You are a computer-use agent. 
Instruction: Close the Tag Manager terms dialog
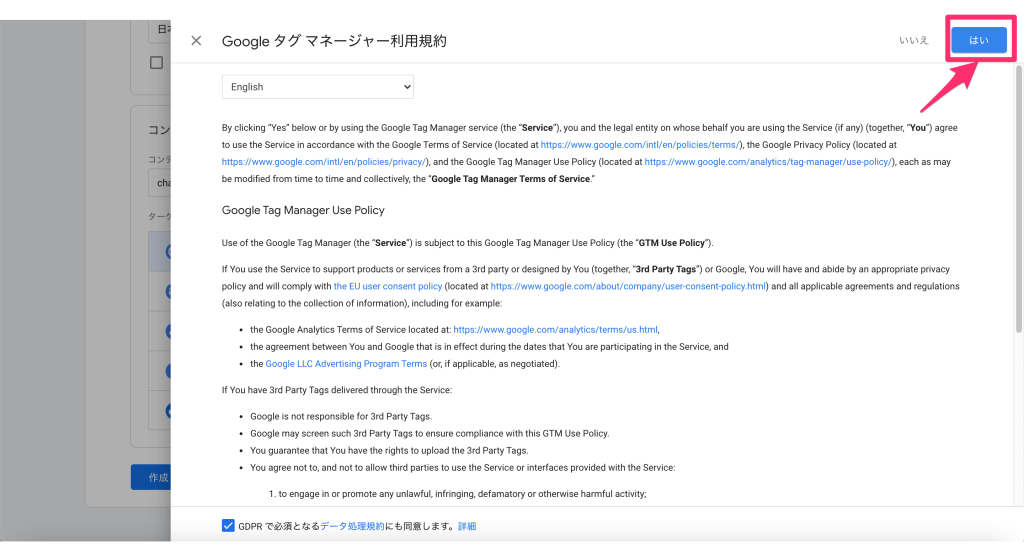point(196,41)
